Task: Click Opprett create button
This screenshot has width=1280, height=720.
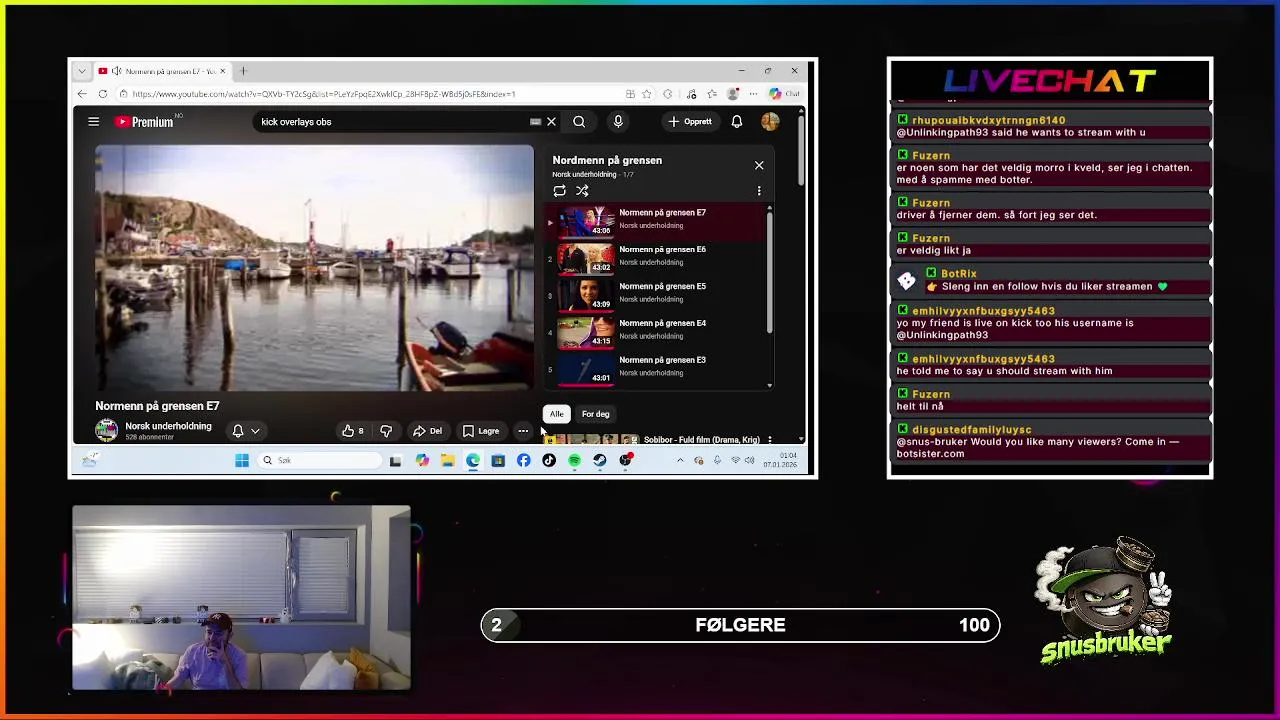Action: (x=690, y=122)
